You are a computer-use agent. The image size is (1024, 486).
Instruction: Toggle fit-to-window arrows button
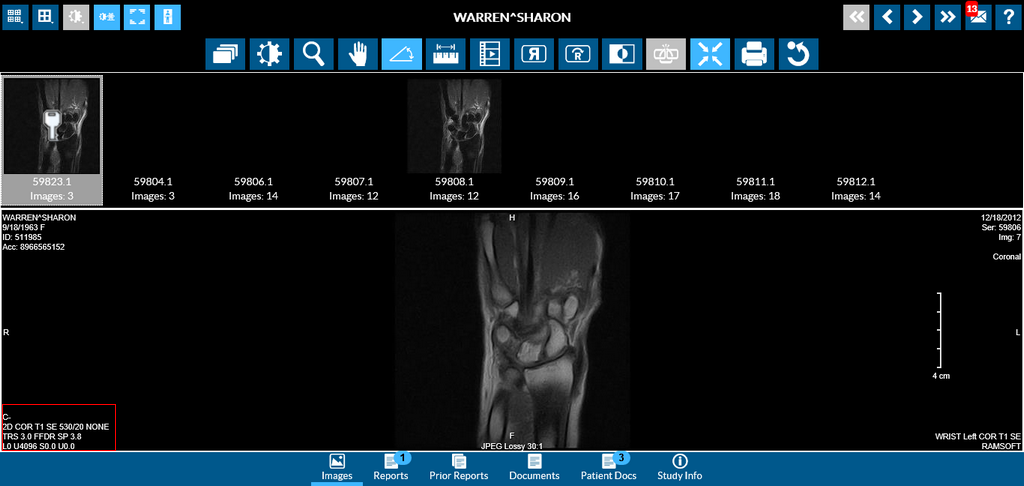point(710,54)
